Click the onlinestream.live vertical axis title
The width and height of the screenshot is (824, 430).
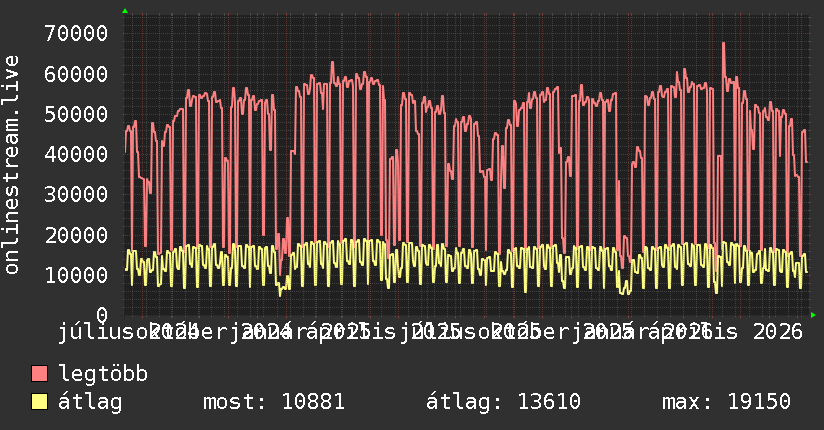click(x=11, y=165)
